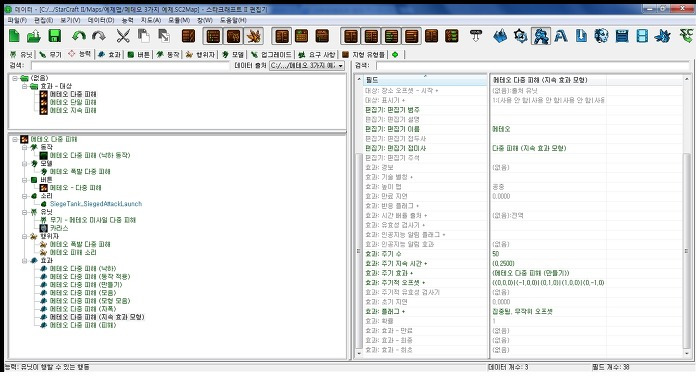Viewport: 700px width, 376px height.
Task: Open the 도움말(H) menu
Action: pyautogui.click(x=233, y=20)
